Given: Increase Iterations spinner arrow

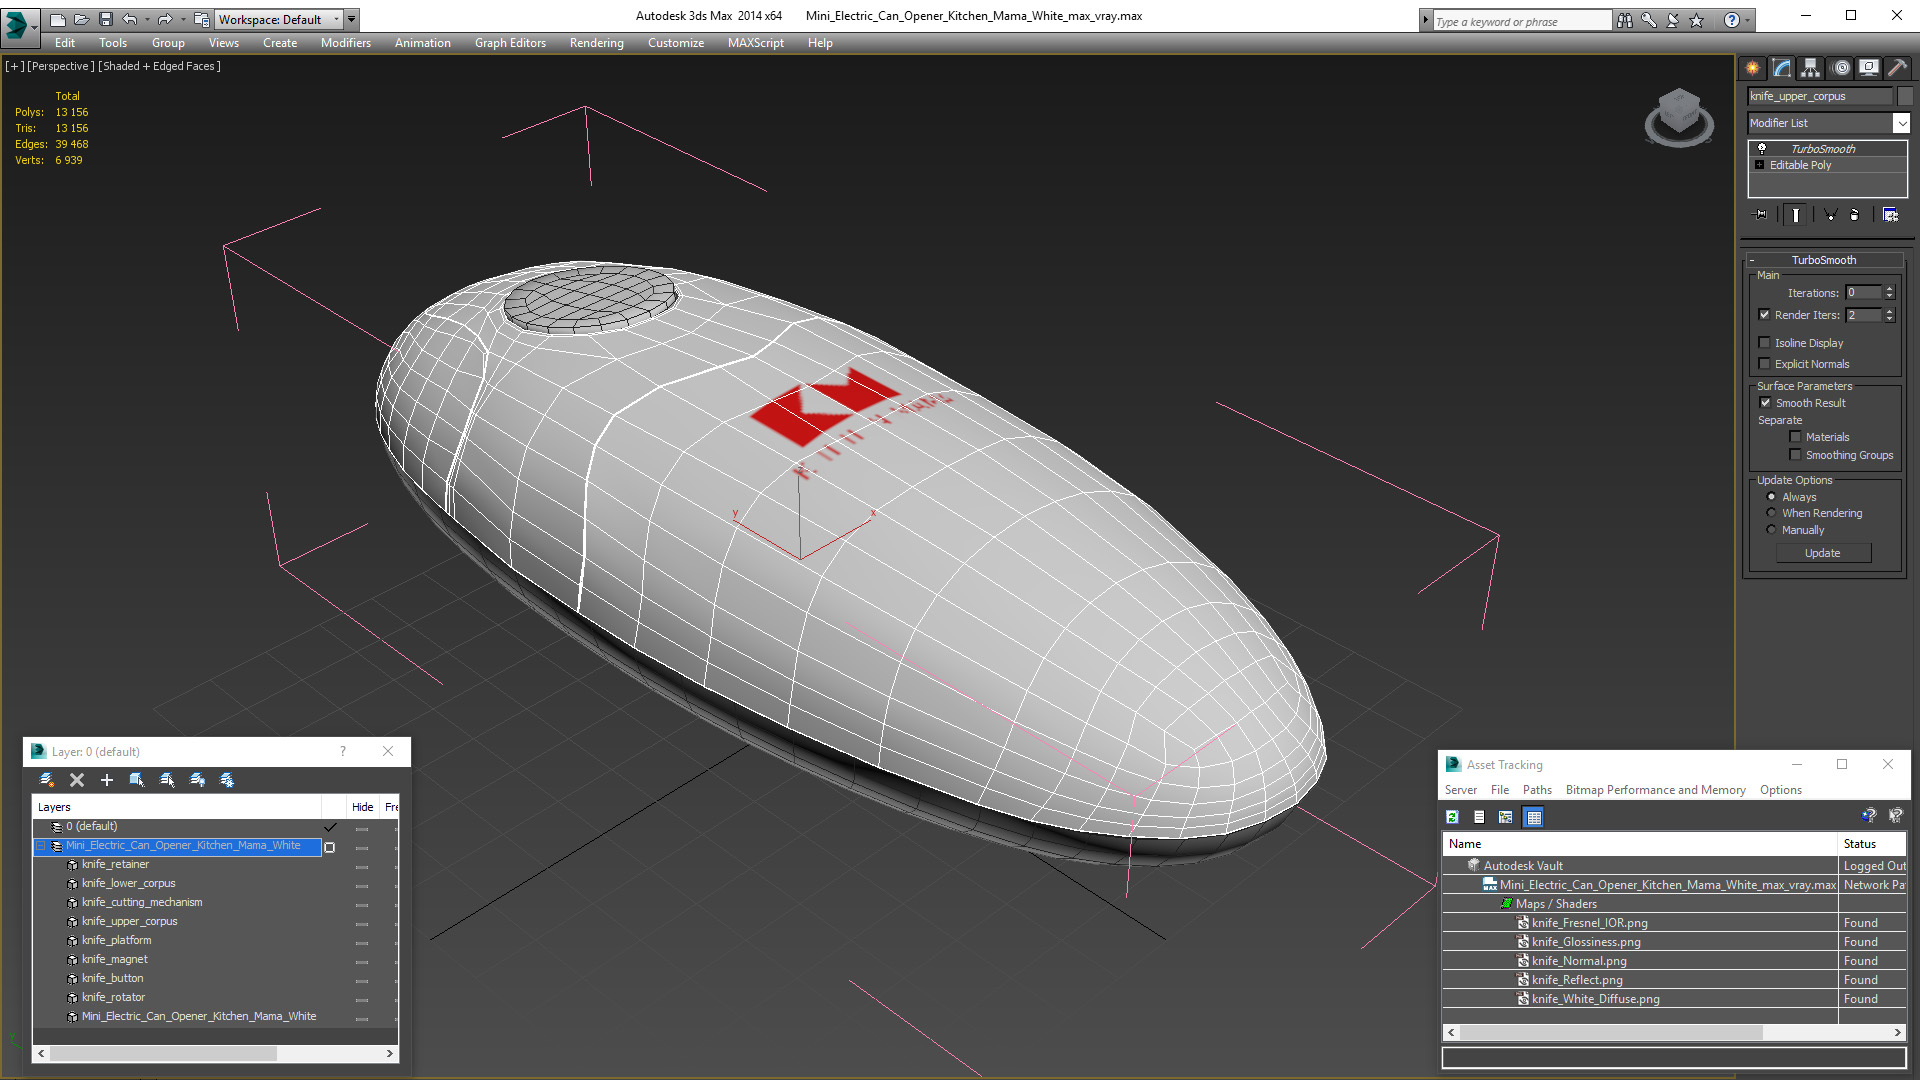Looking at the screenshot, I should pos(1889,290).
